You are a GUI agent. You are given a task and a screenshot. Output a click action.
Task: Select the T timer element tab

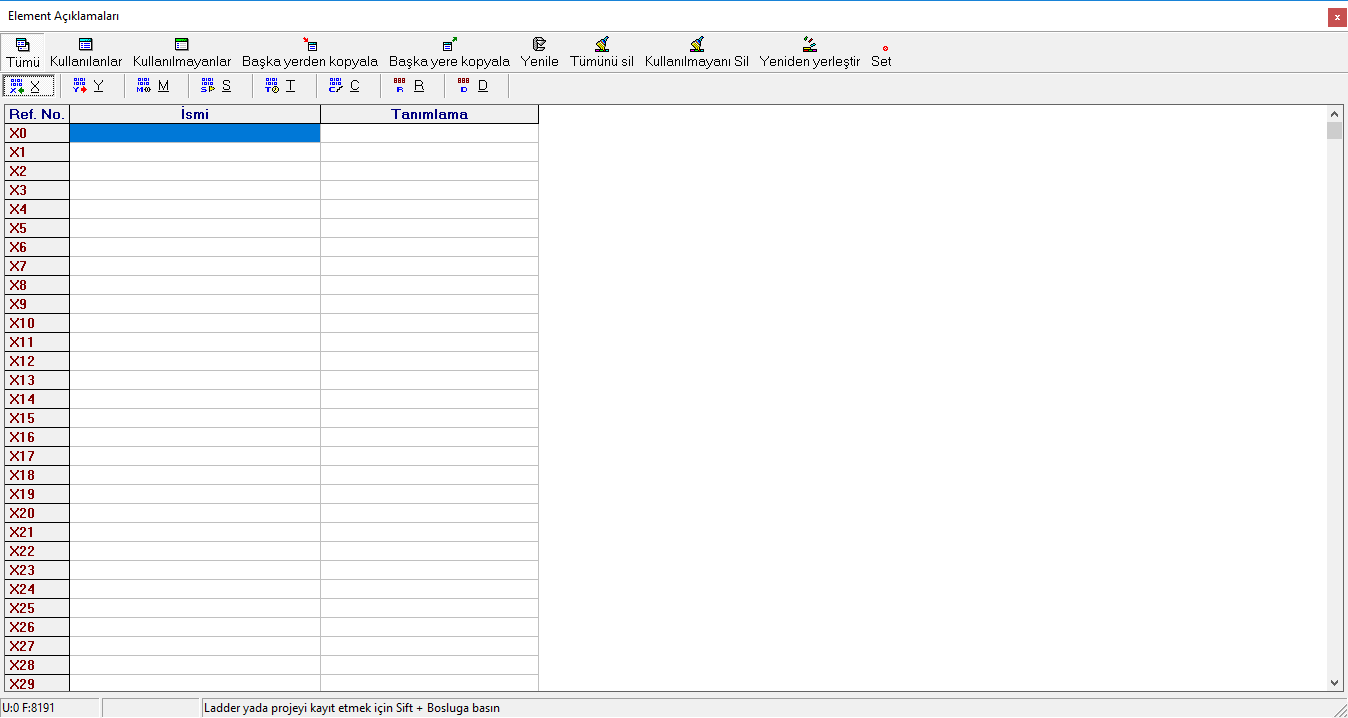[280, 86]
